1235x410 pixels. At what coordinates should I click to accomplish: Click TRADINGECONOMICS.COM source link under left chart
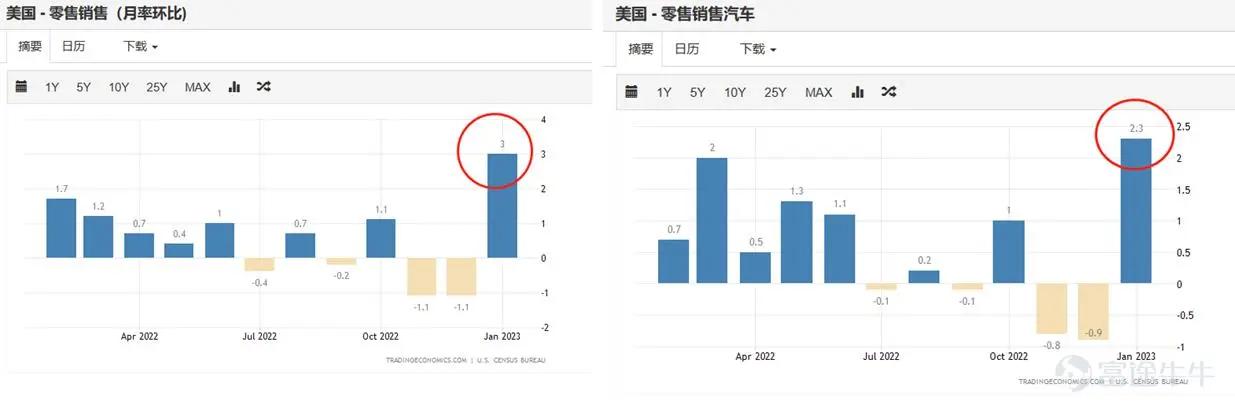point(426,360)
